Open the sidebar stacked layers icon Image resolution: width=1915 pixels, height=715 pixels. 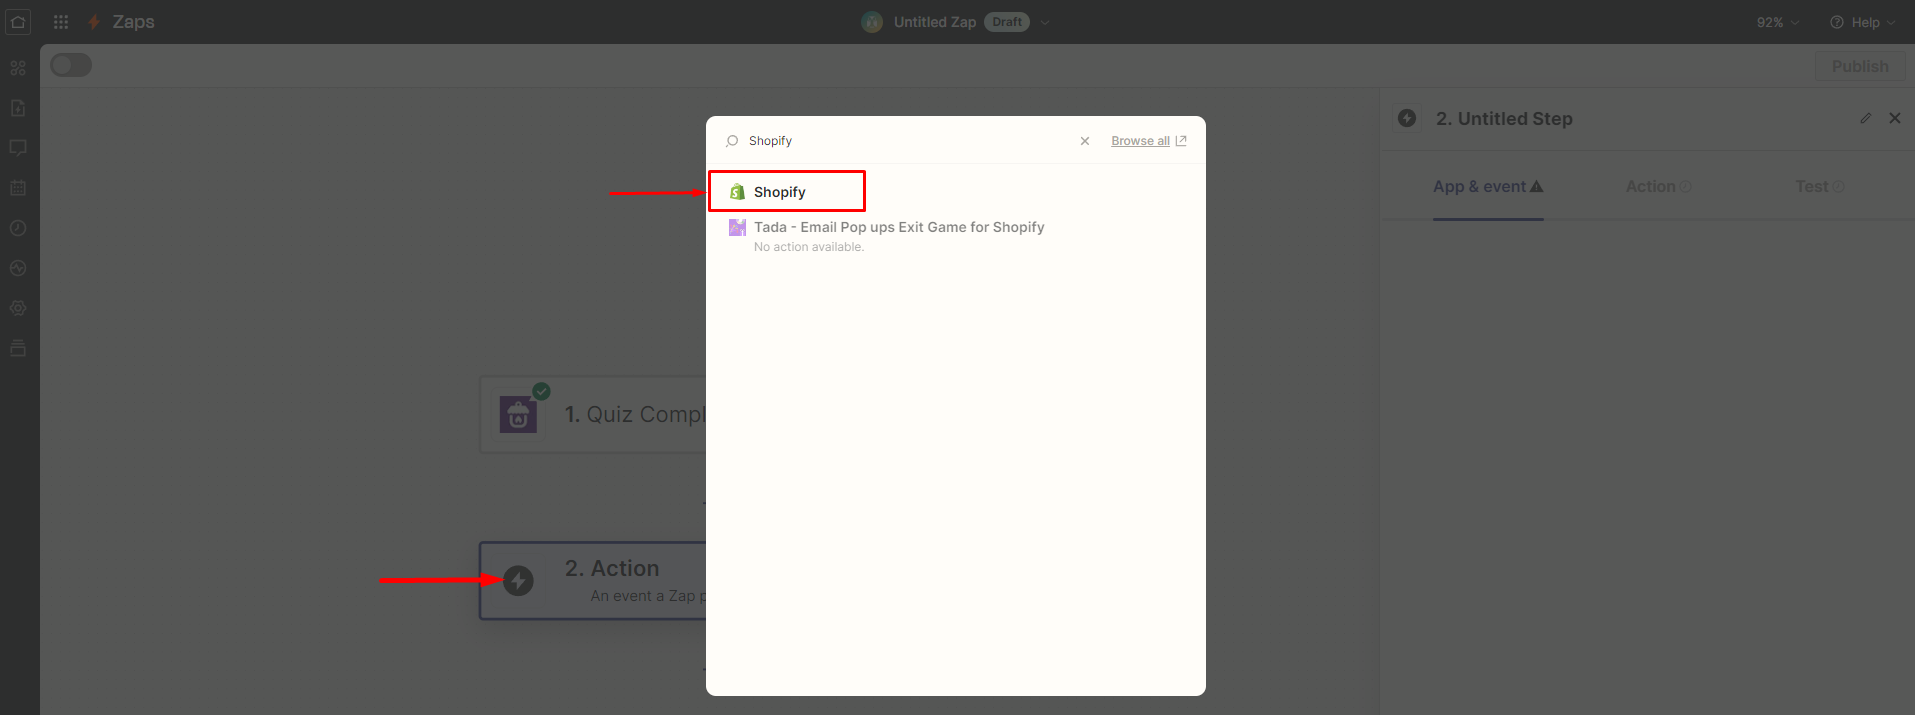click(18, 348)
